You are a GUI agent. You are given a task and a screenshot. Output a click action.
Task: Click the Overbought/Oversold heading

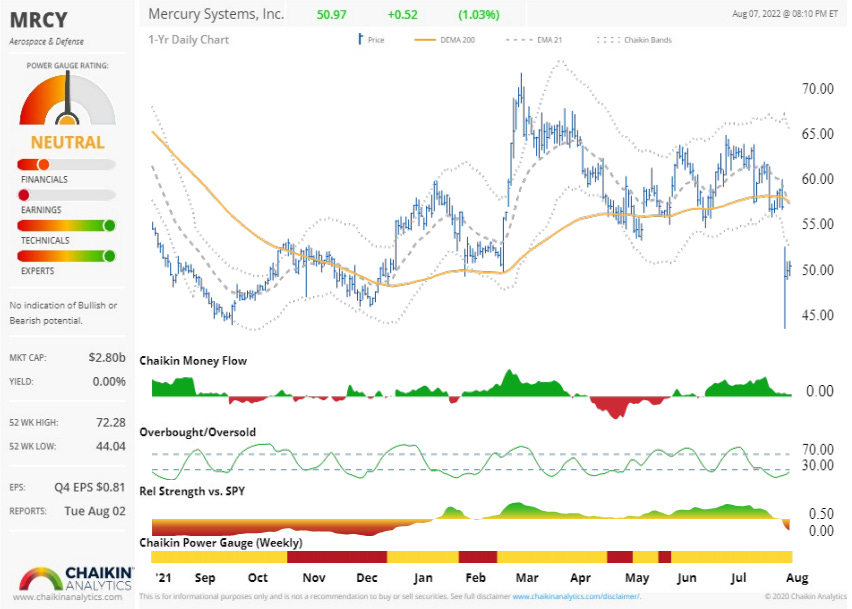coord(197,432)
